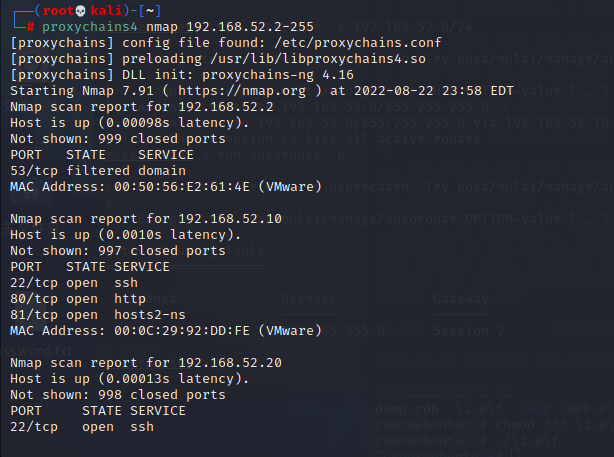The width and height of the screenshot is (614, 457).
Task: Click the faded 'Gateway' column header
Action: point(461,298)
